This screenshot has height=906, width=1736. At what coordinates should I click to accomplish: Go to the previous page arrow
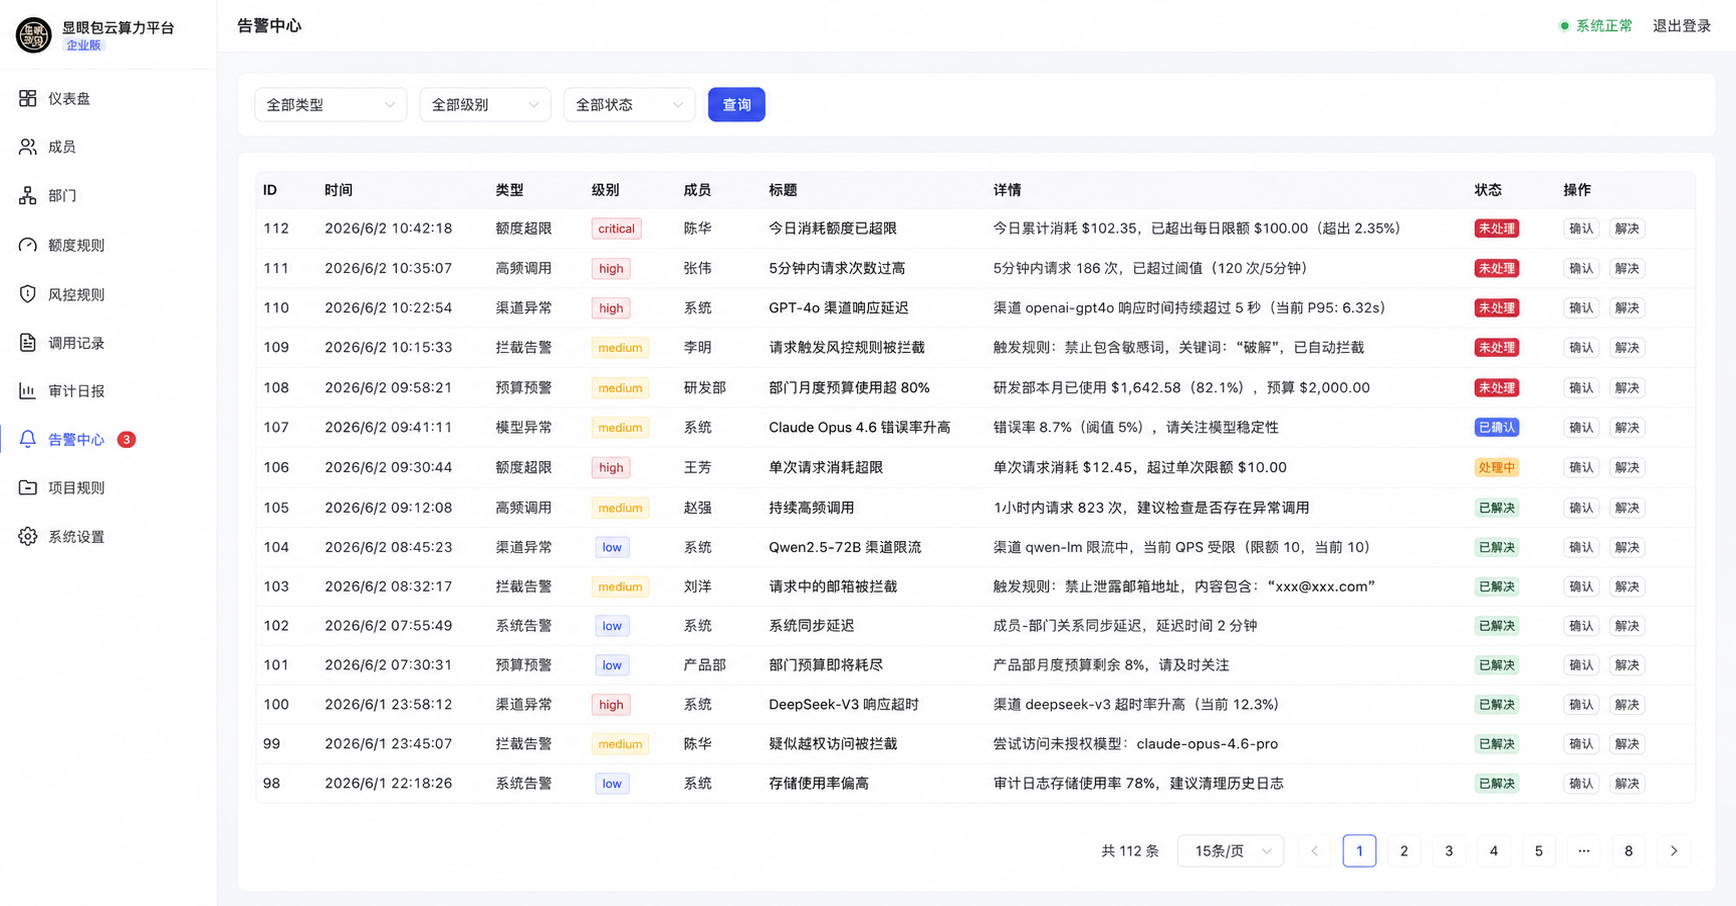1314,851
